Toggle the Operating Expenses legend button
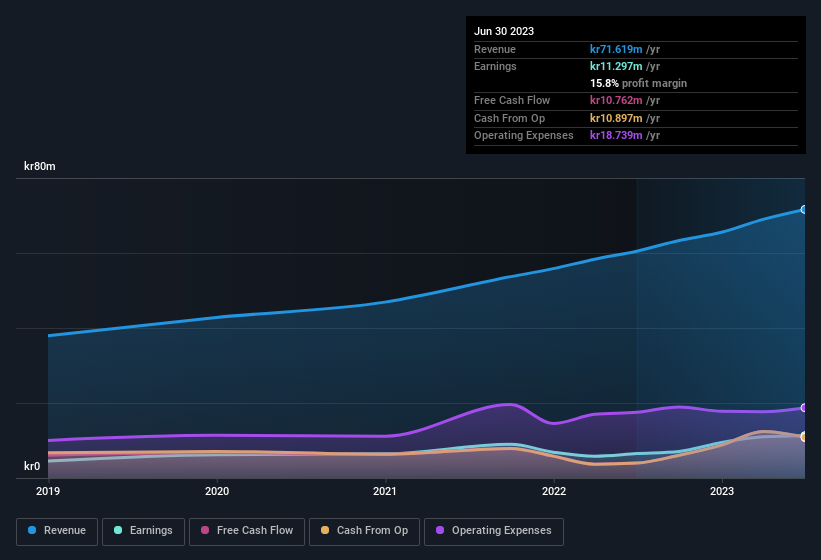The height and width of the screenshot is (560, 821). coord(494,531)
